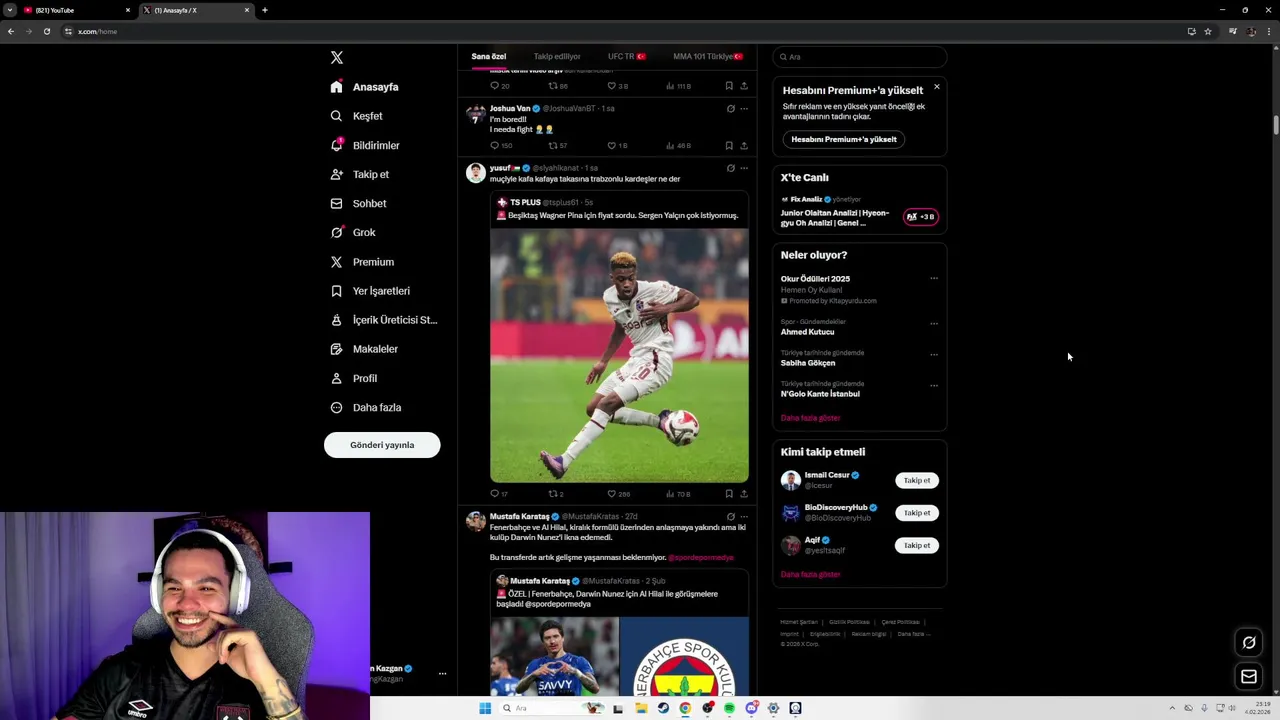Screen dimensions: 1280x720
Task: Follow Aqif
Action: (x=917, y=545)
